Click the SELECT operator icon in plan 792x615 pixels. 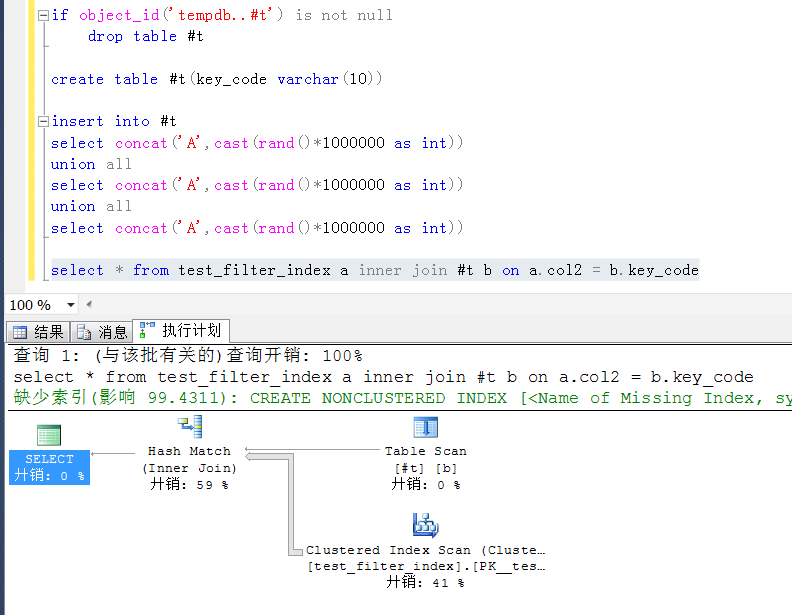point(49,436)
